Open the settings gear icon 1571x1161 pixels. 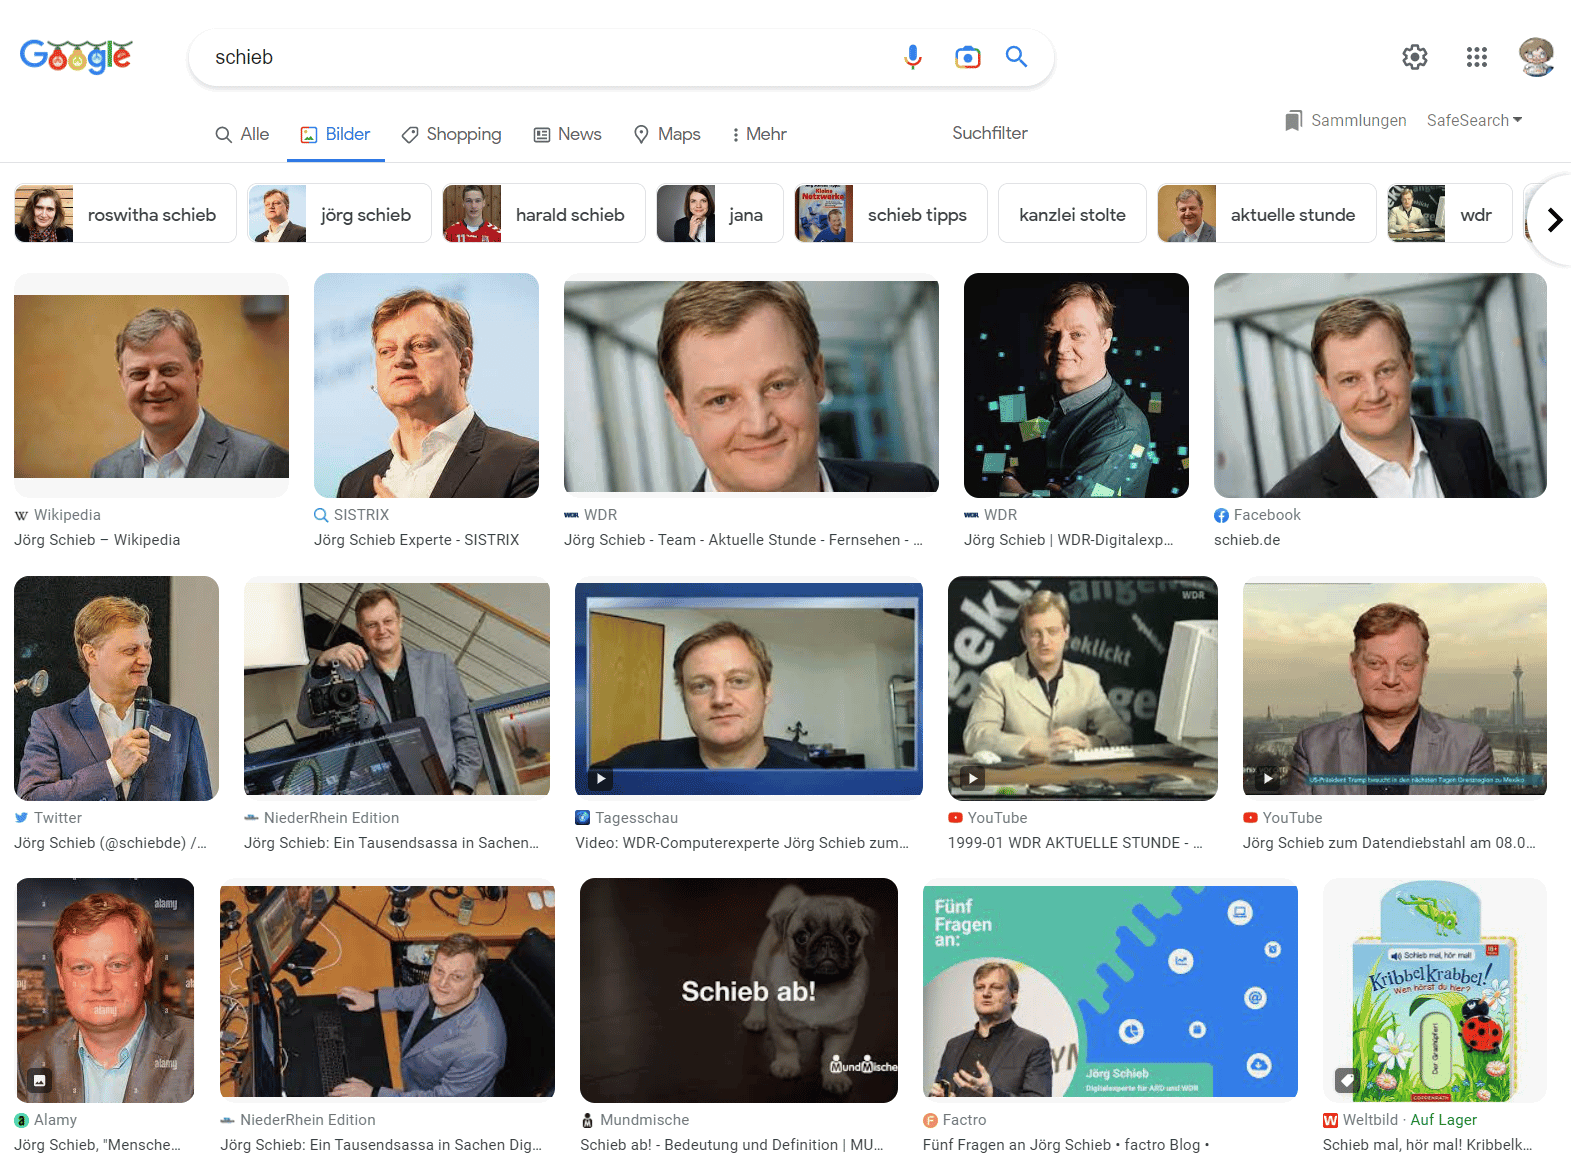click(x=1414, y=57)
